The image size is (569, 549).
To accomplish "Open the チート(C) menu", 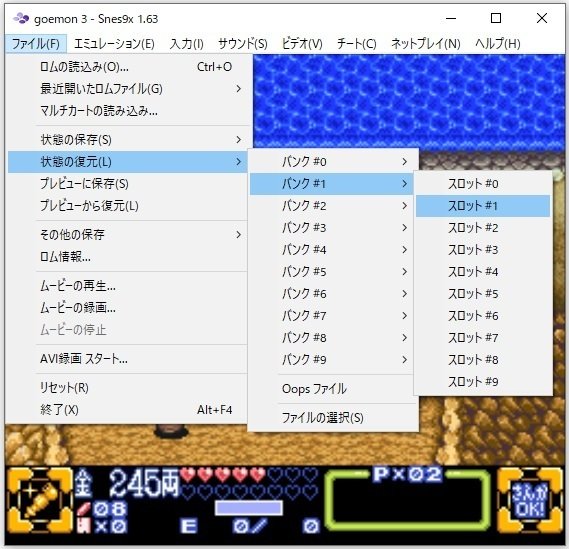I will pyautogui.click(x=356, y=44).
